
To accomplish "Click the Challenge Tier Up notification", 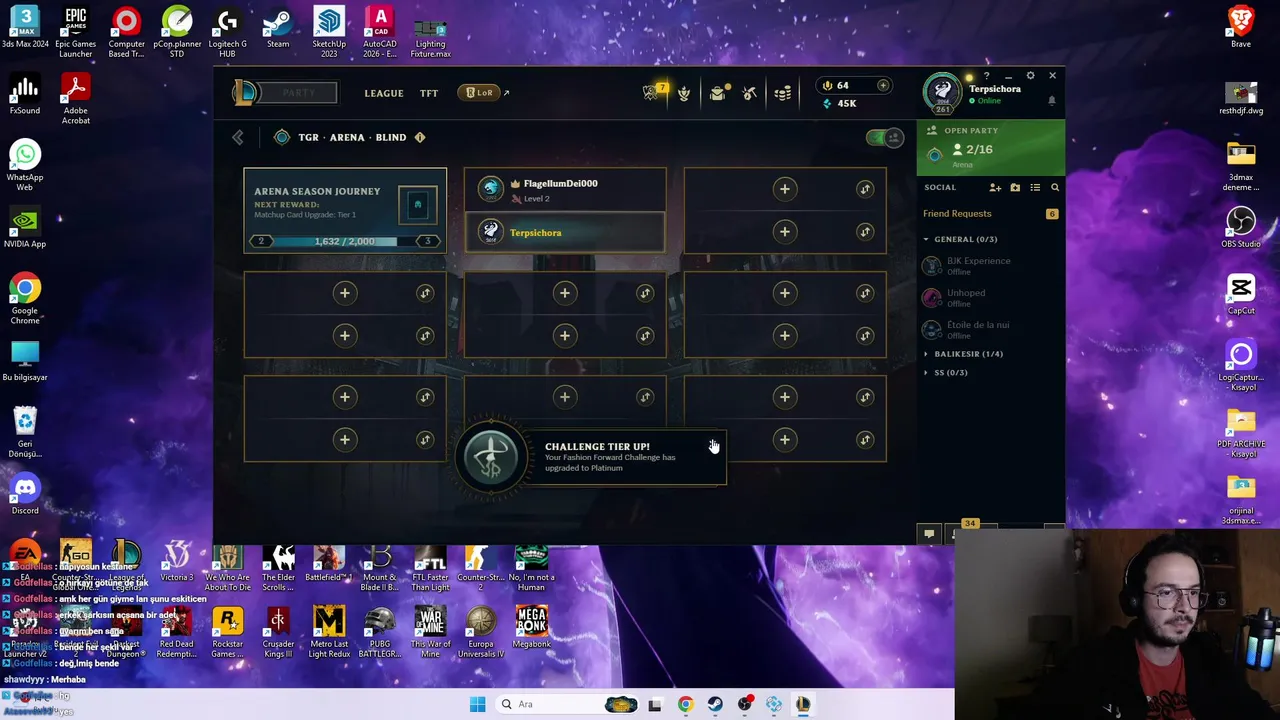I will click(591, 458).
